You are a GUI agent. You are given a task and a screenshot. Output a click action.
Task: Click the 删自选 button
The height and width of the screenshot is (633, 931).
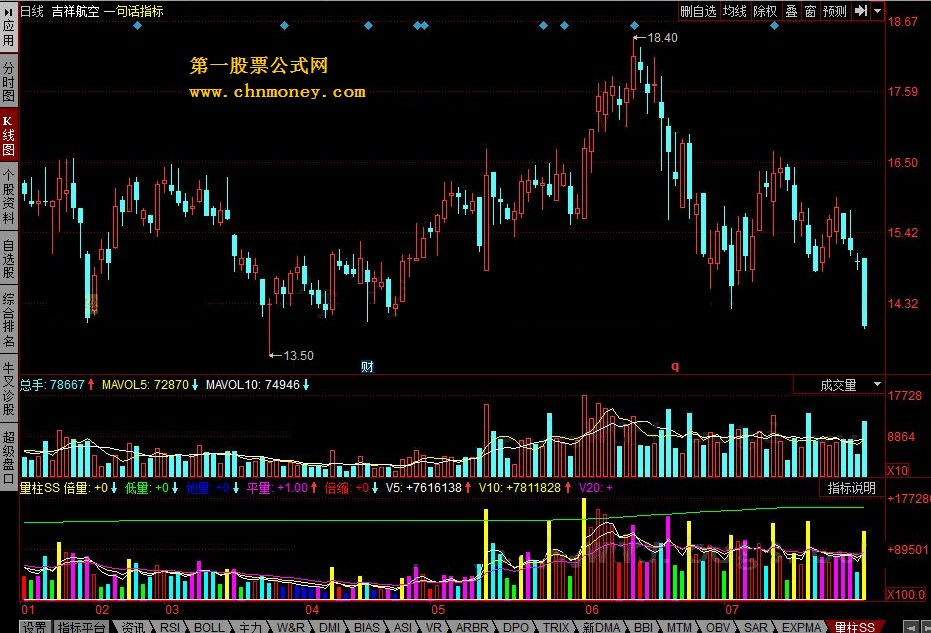[x=699, y=11]
